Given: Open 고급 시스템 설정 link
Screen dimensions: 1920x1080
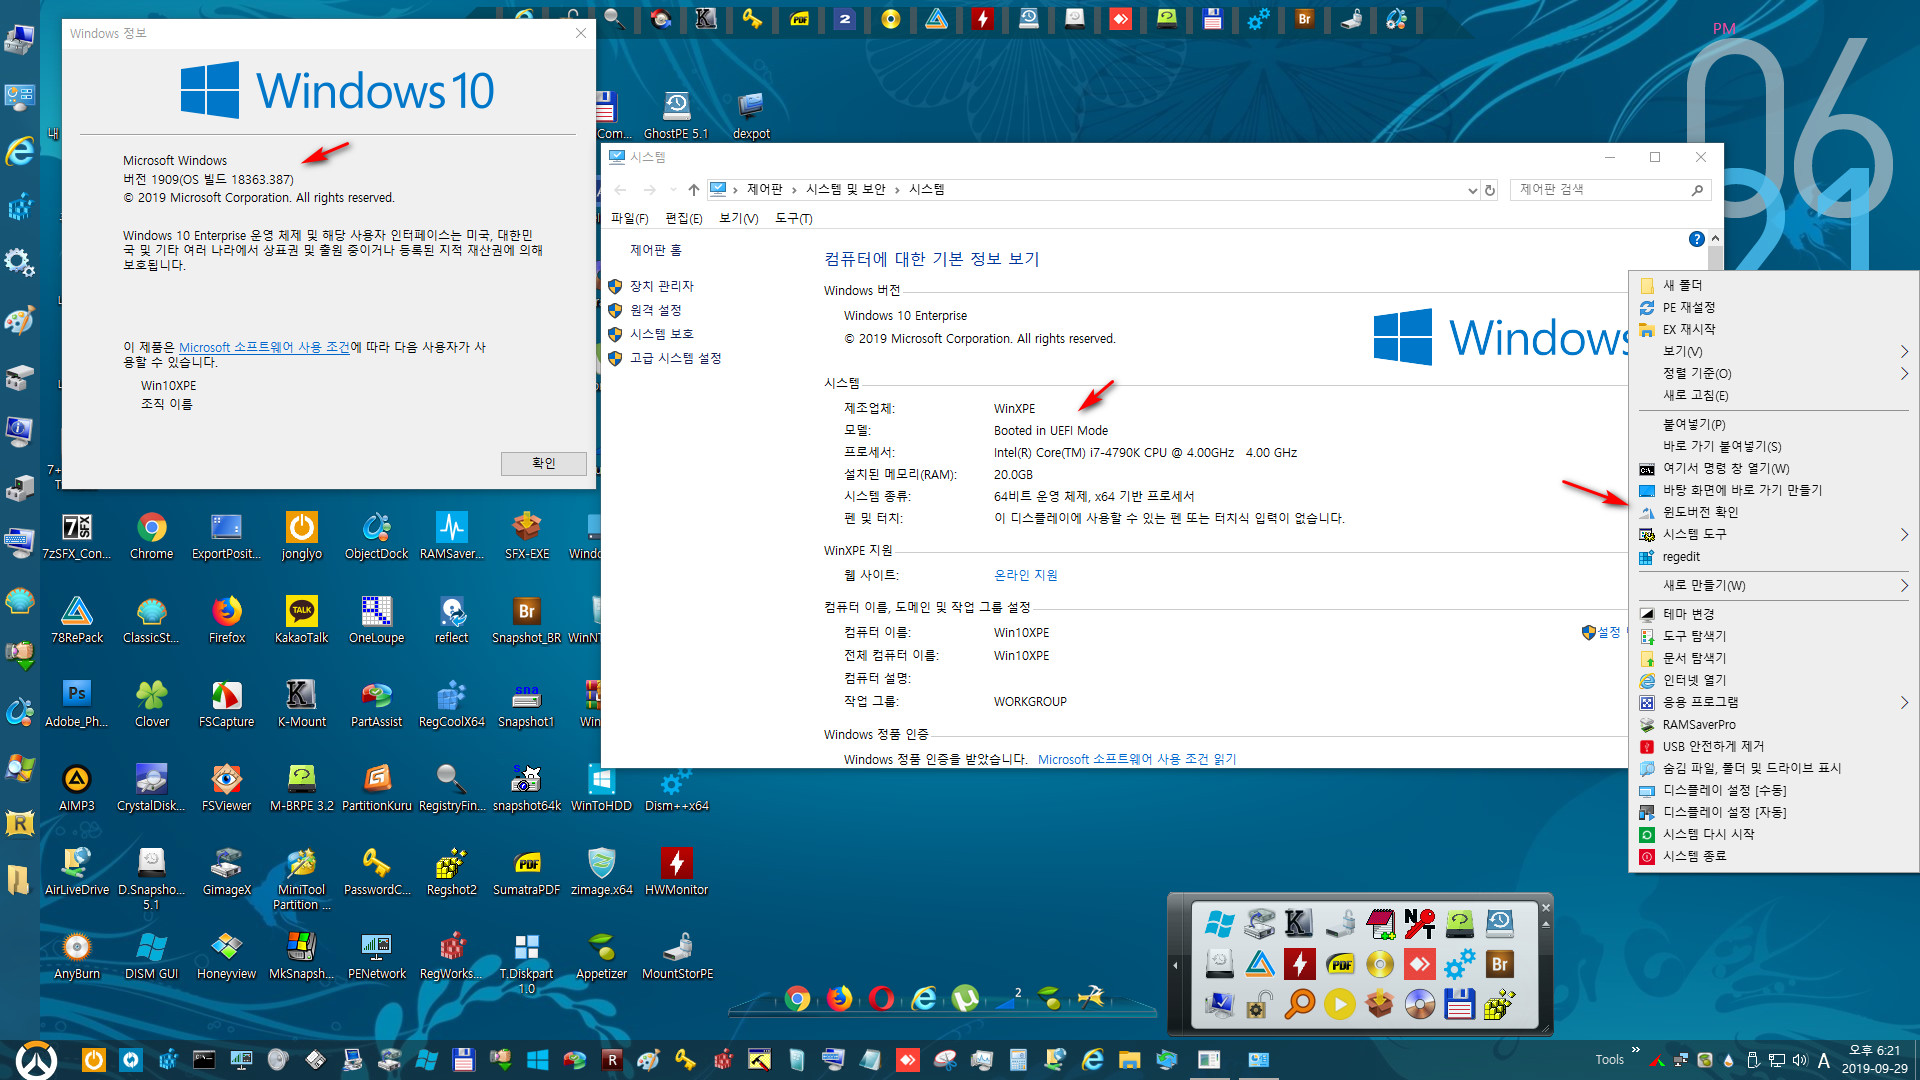Looking at the screenshot, I should tap(675, 358).
